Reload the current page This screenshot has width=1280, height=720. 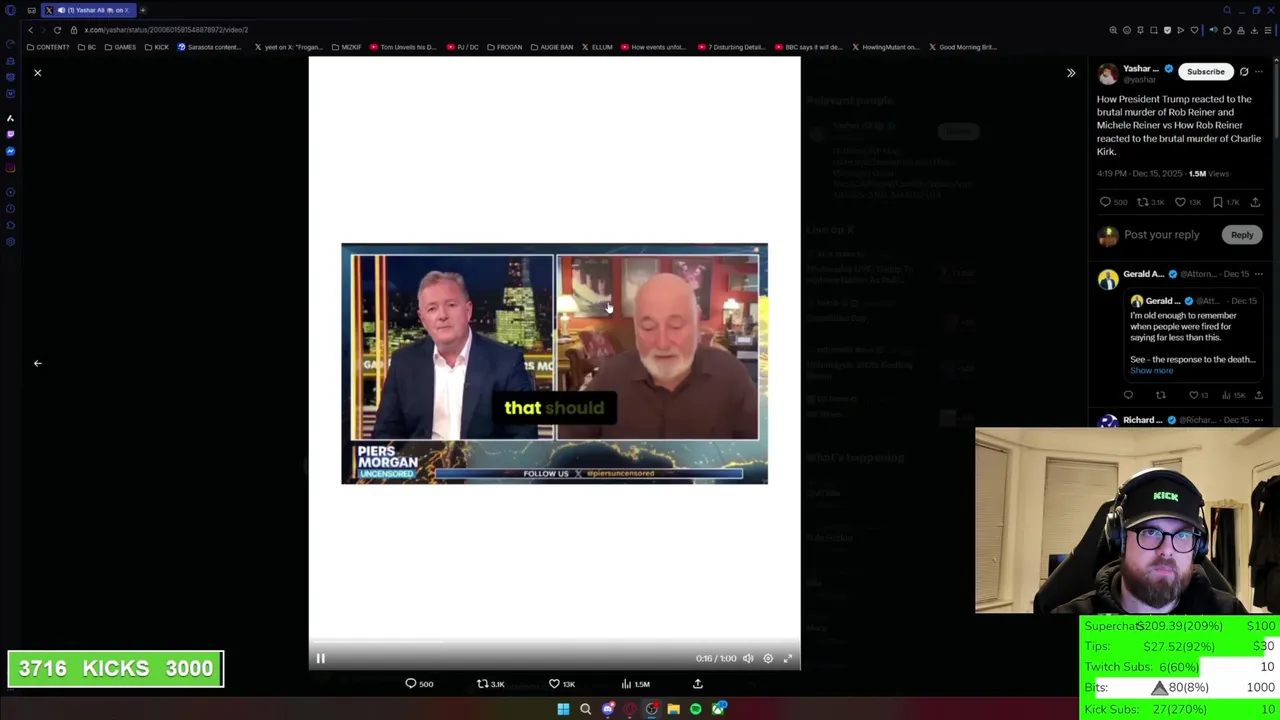57,30
